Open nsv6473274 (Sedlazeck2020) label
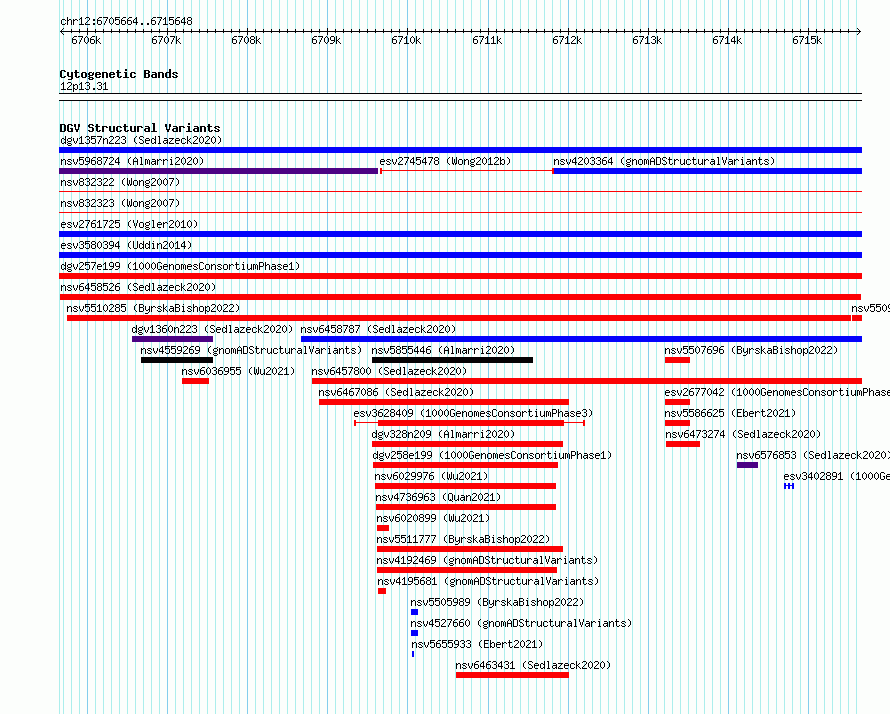The width and height of the screenshot is (890, 714). pos(743,434)
